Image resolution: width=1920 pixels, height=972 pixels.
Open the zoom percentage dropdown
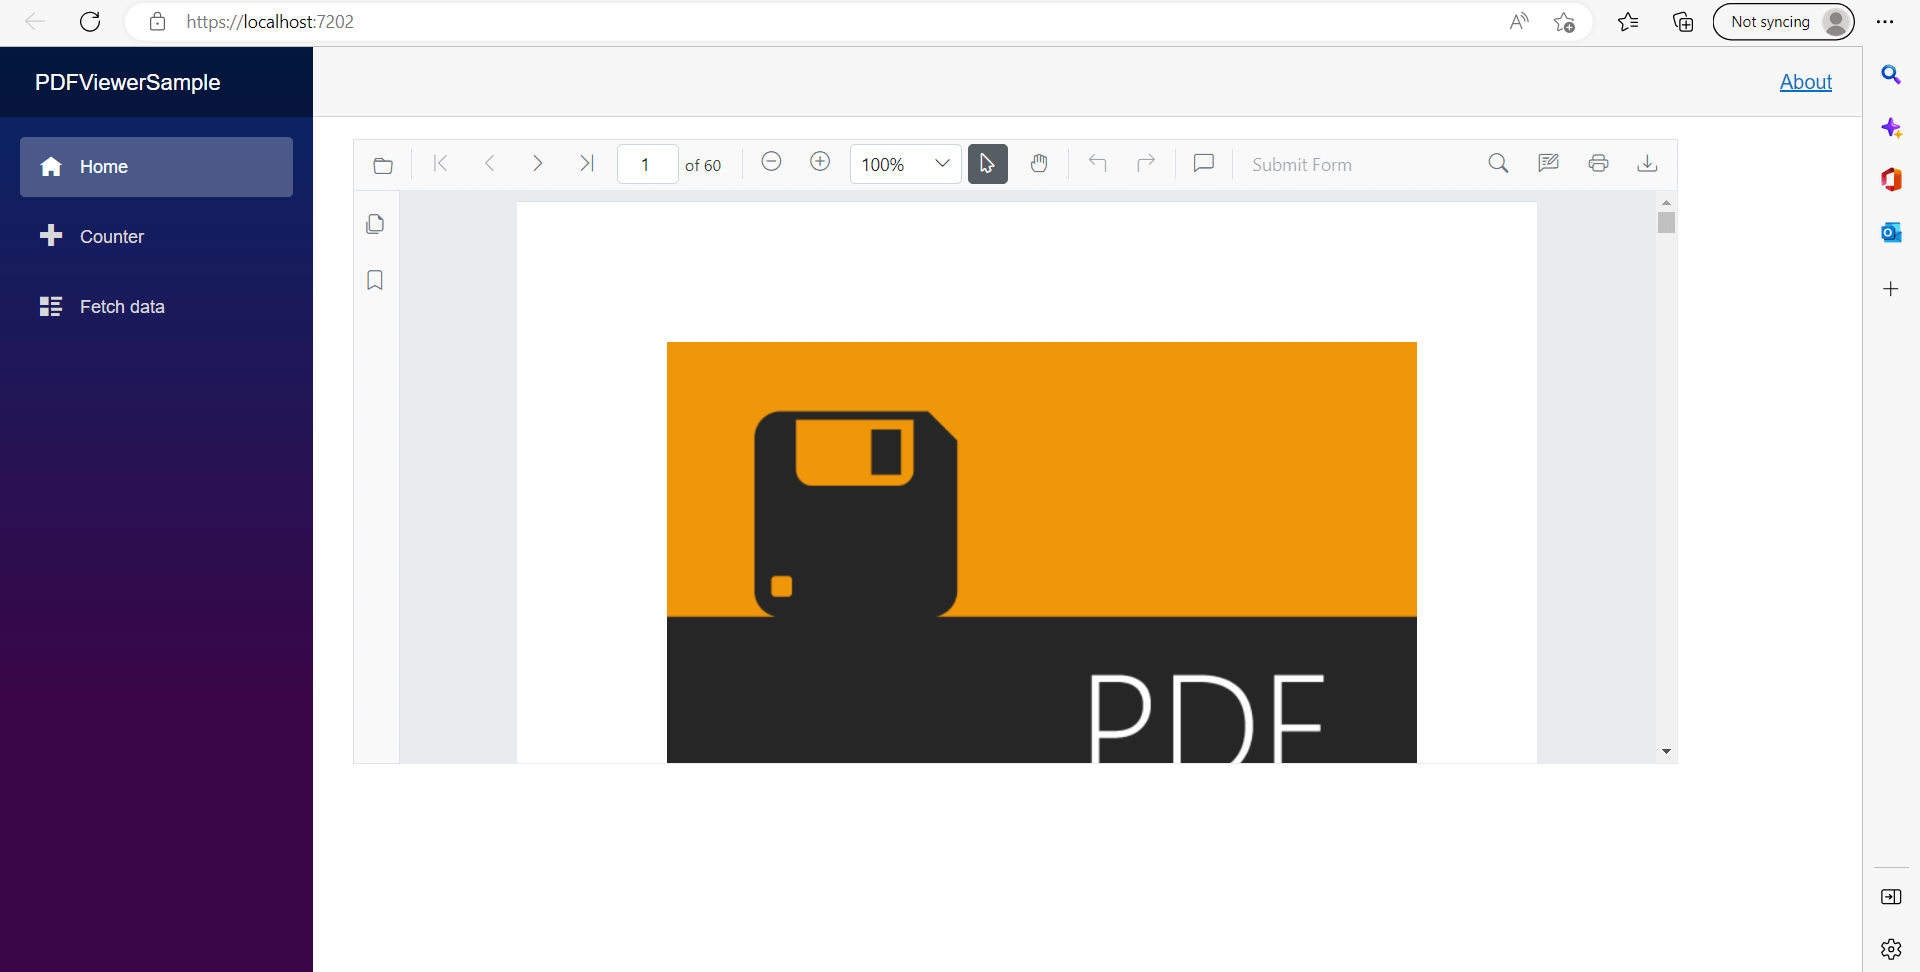coord(940,163)
